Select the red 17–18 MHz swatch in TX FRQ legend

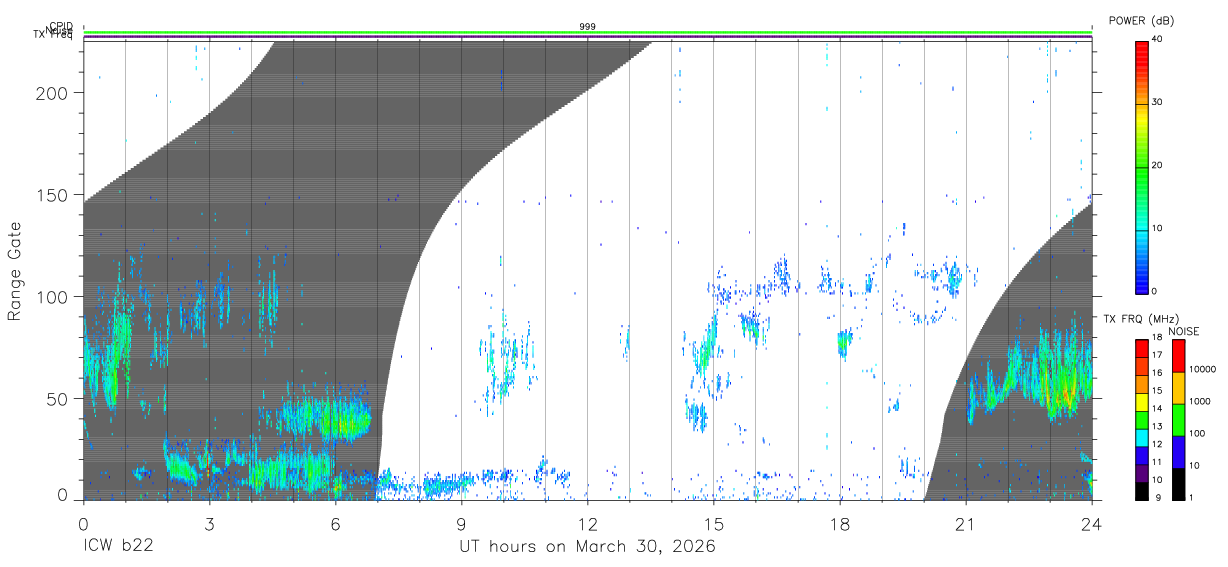pyautogui.click(x=1140, y=349)
